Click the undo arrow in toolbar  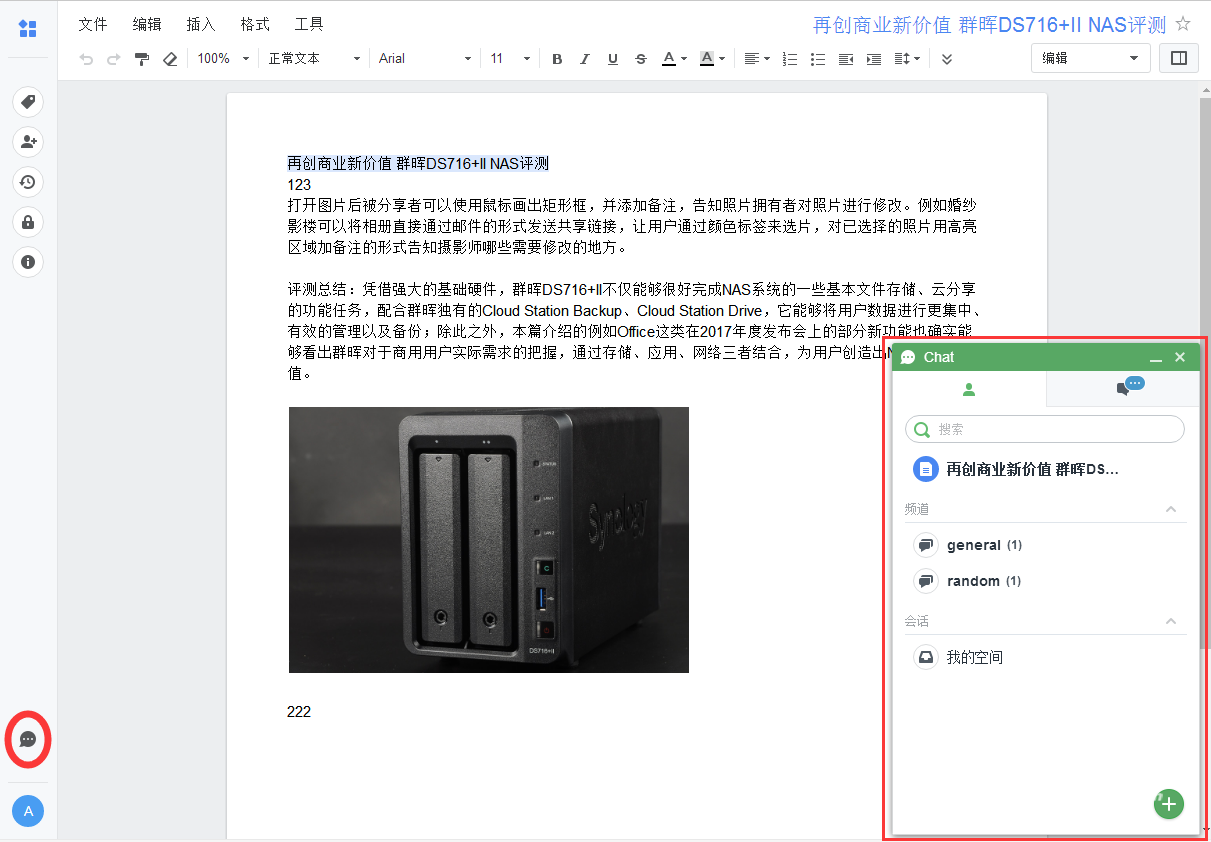[x=86, y=59]
